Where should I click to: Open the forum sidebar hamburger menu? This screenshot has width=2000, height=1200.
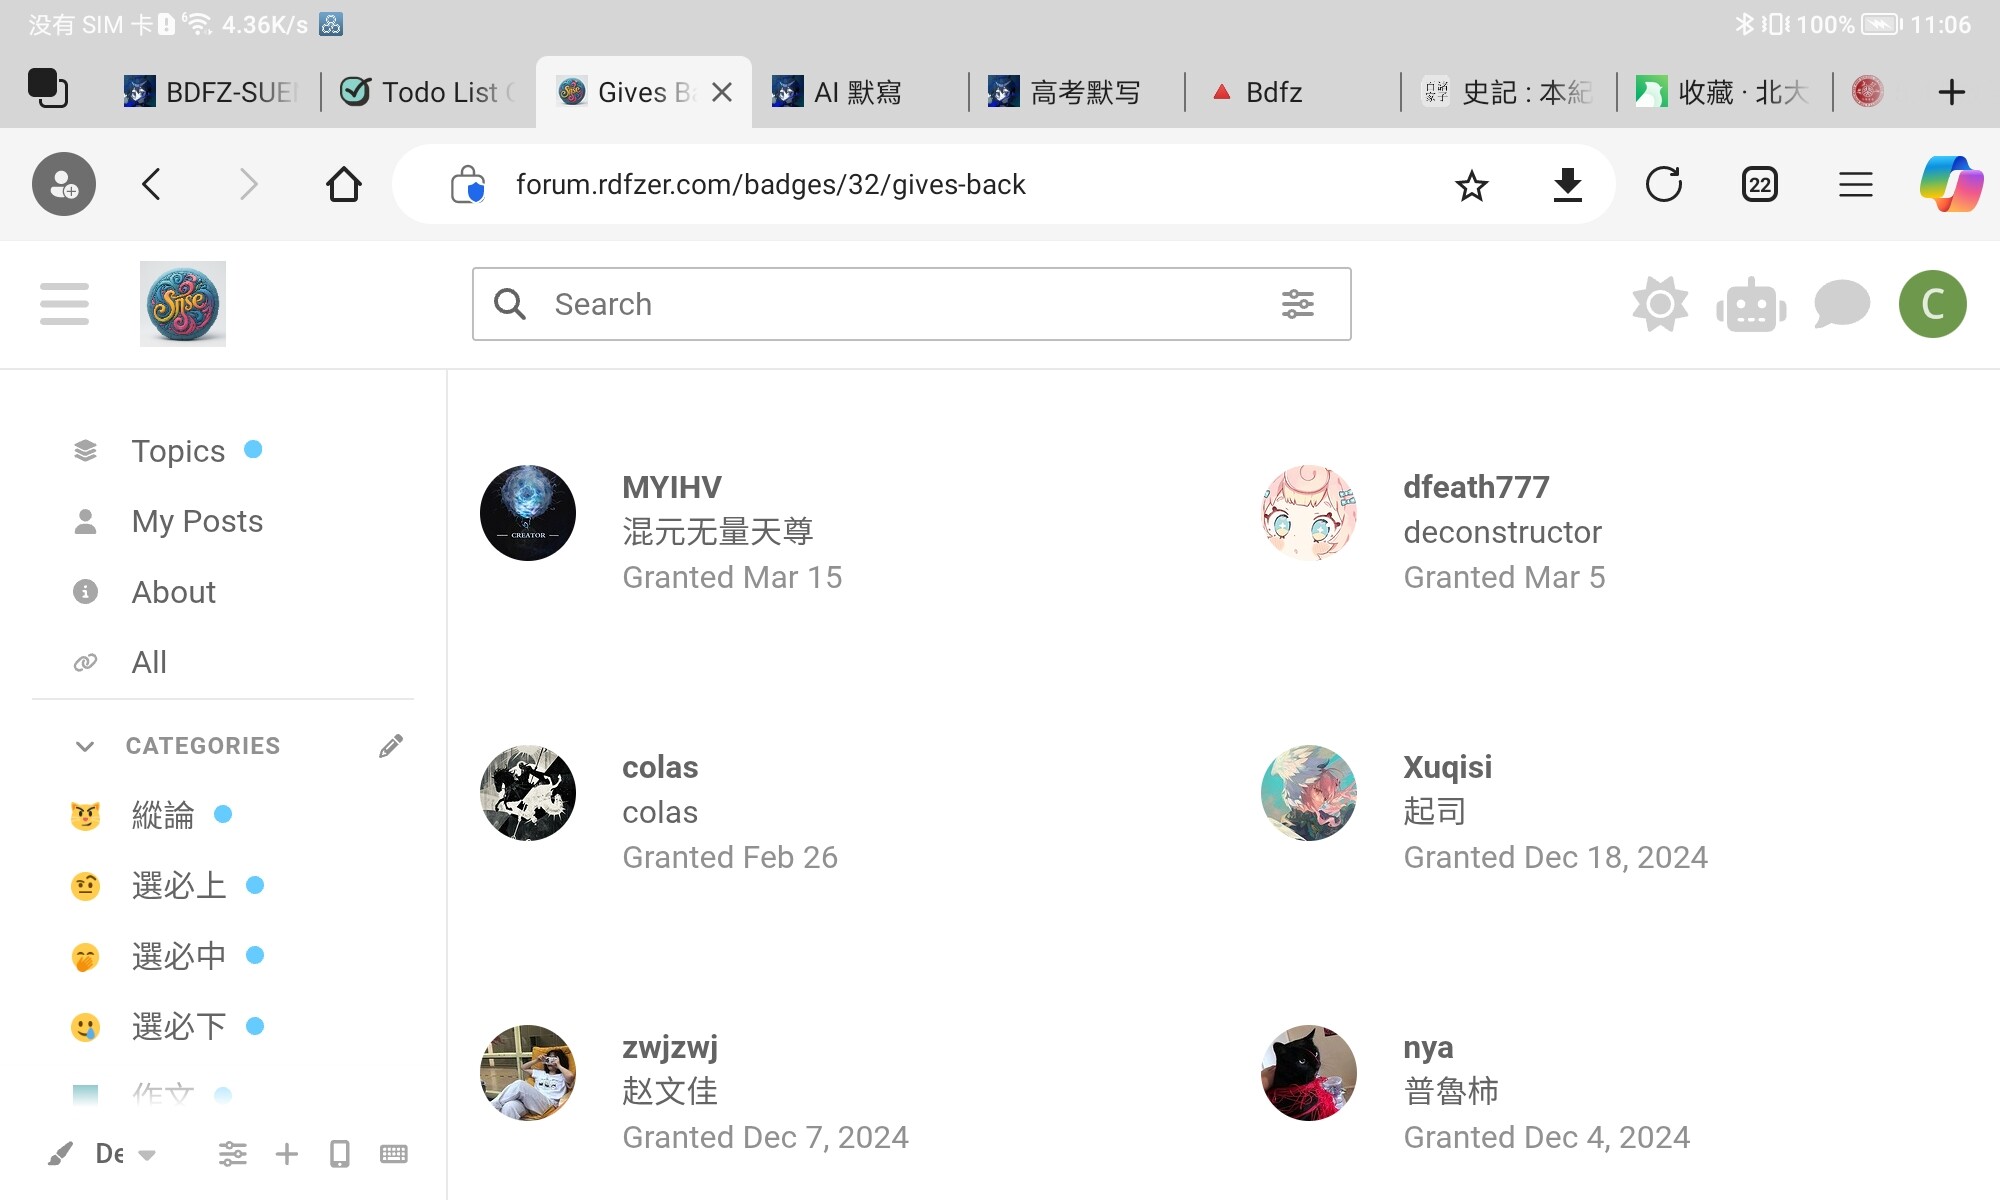(x=64, y=304)
